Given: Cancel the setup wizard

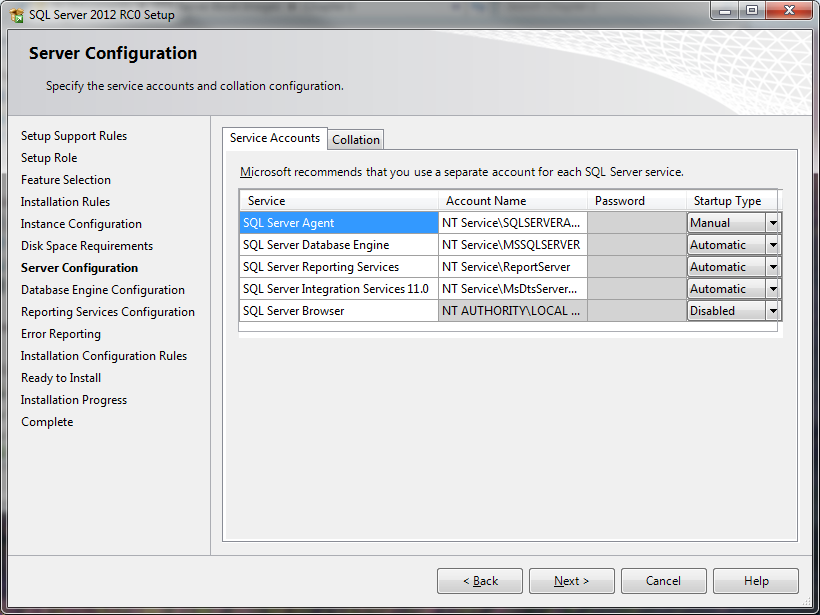Looking at the screenshot, I should click(664, 581).
